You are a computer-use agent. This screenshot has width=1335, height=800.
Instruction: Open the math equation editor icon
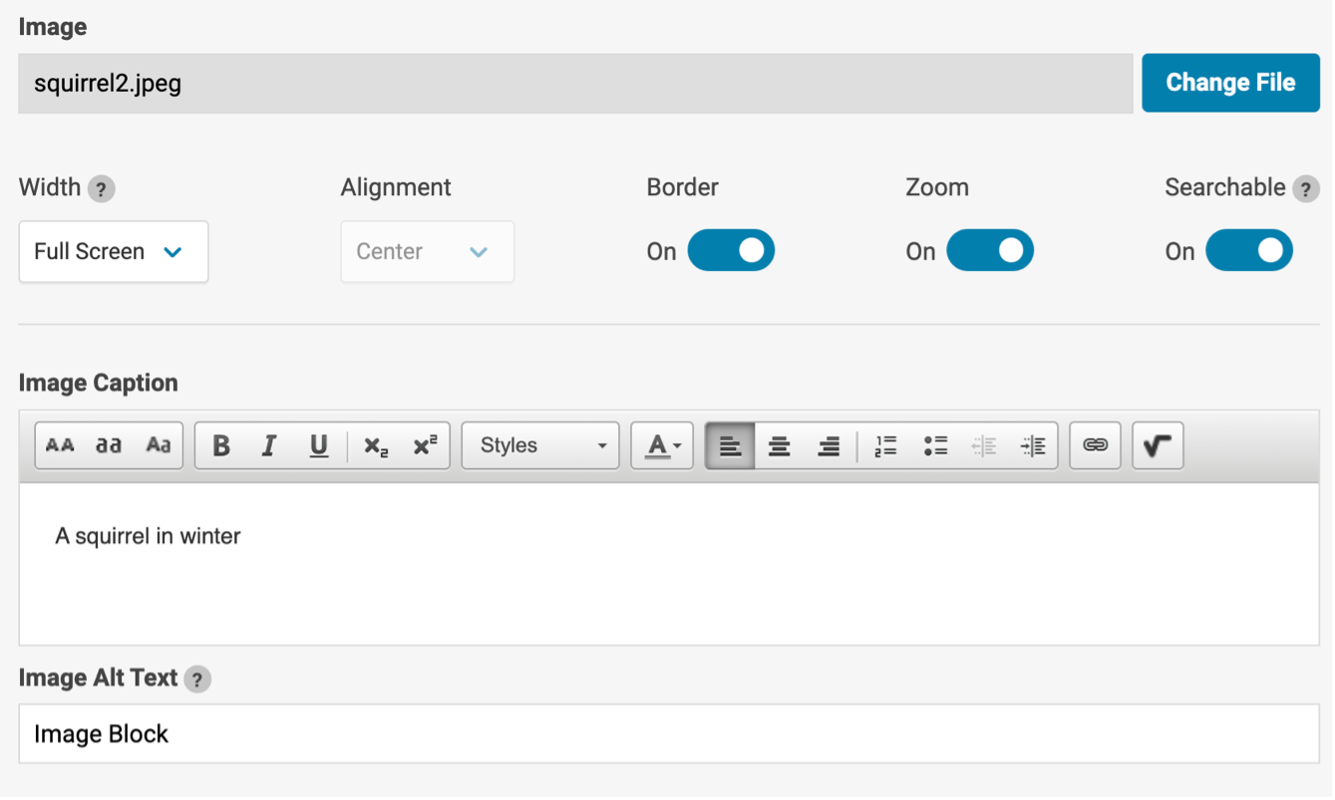click(x=1157, y=446)
